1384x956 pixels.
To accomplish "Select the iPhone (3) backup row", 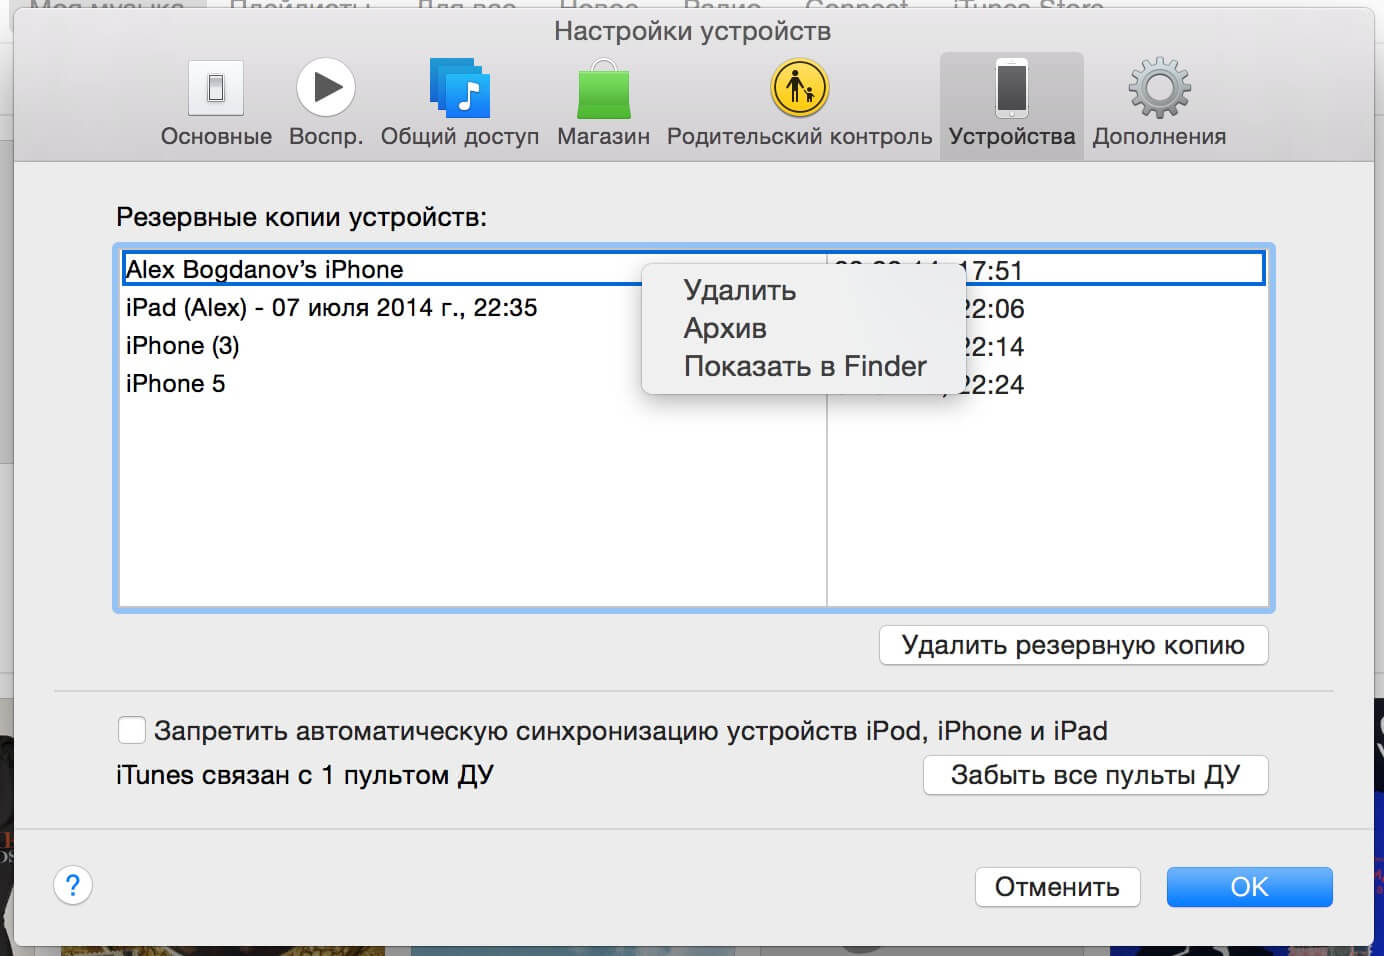I will (x=693, y=345).
